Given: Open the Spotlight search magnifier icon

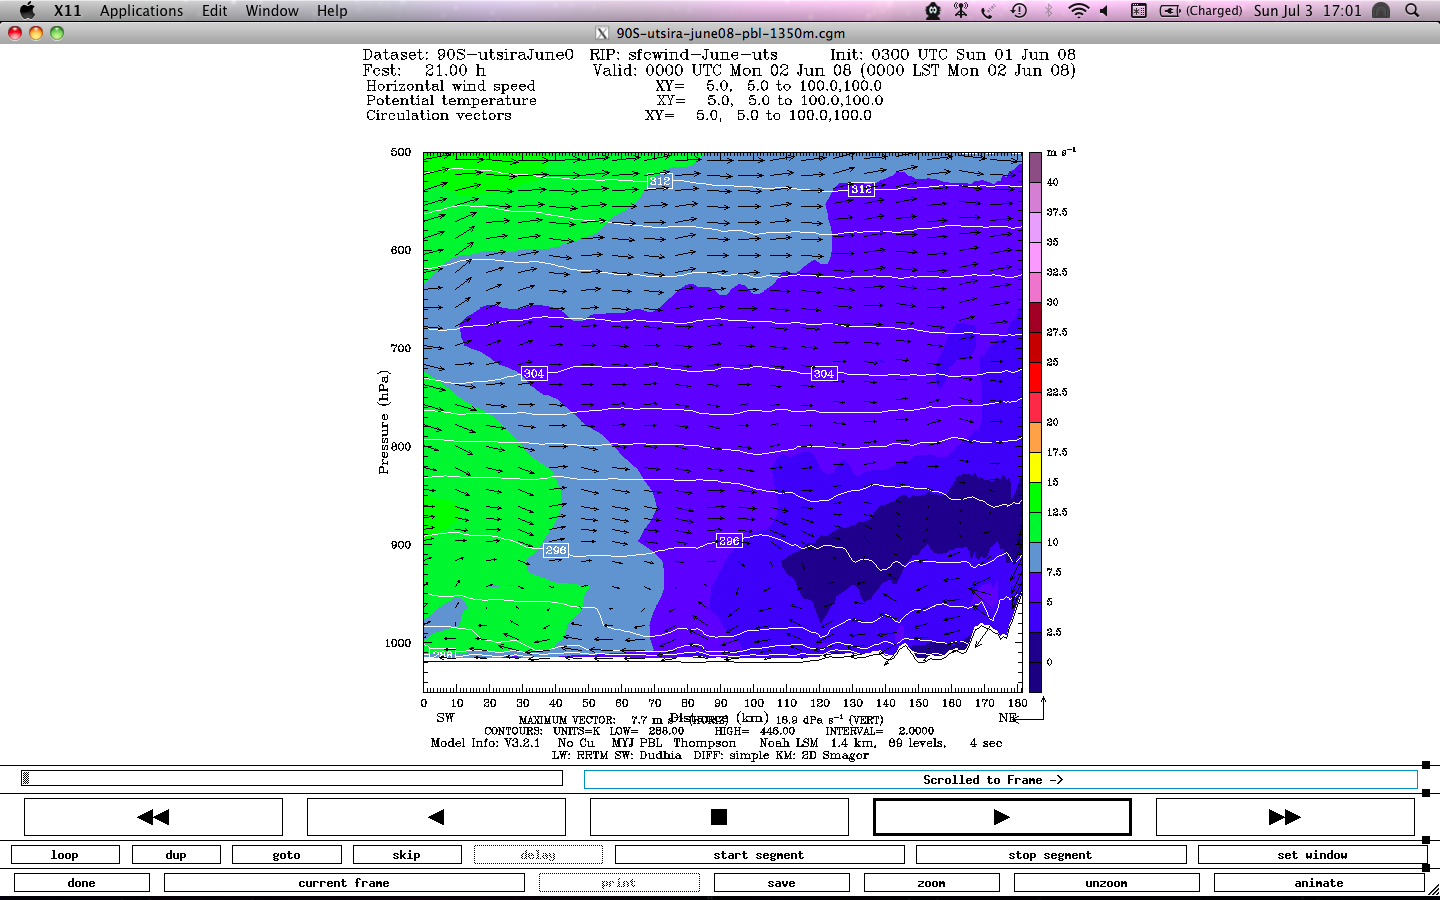Looking at the screenshot, I should click(x=1412, y=11).
